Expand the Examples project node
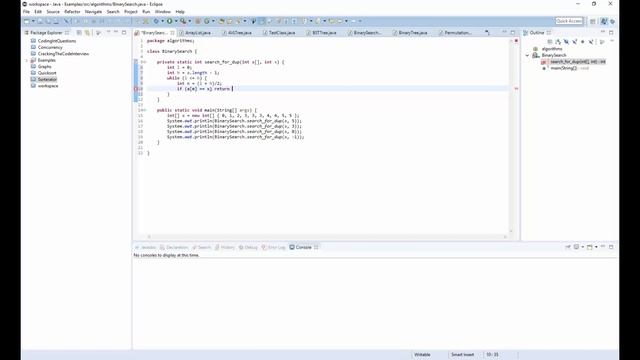 pyautogui.click(x=27, y=60)
